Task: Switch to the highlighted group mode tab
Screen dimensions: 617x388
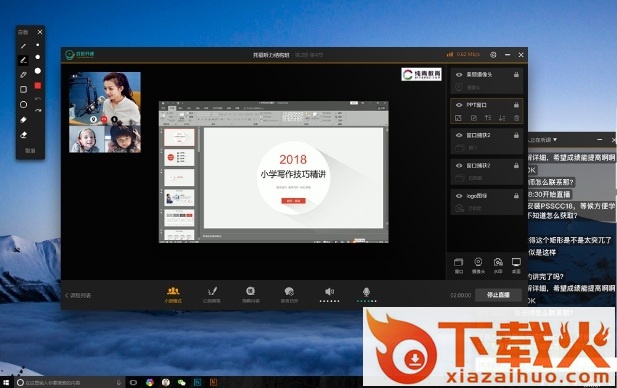Action: [173, 295]
